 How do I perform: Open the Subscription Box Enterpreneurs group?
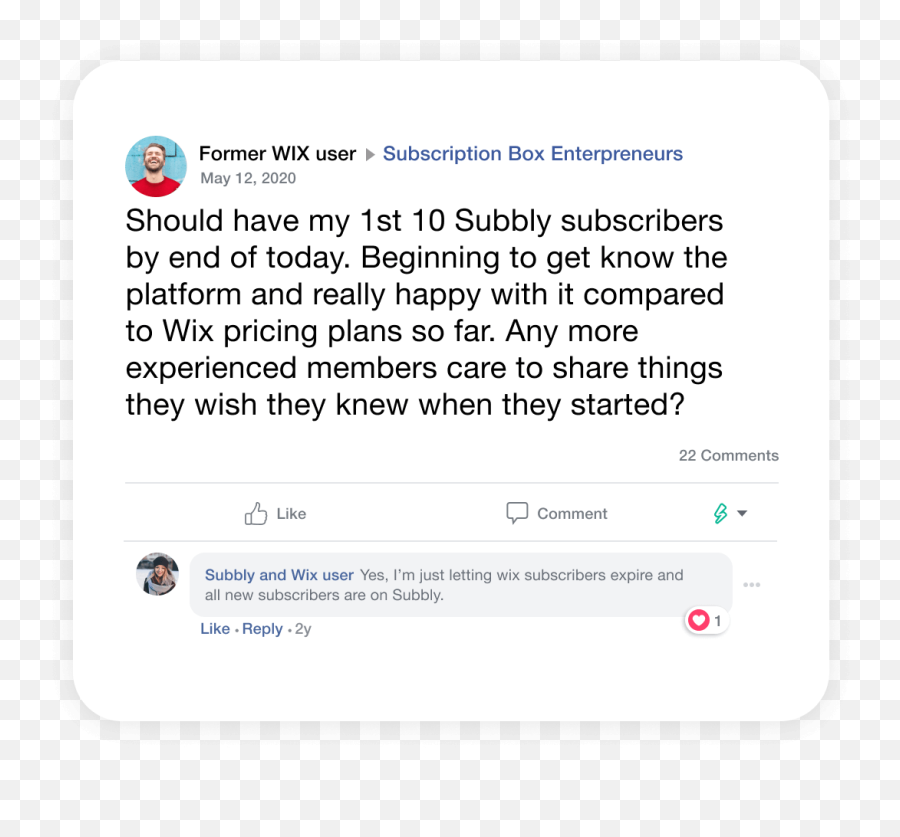(x=532, y=154)
